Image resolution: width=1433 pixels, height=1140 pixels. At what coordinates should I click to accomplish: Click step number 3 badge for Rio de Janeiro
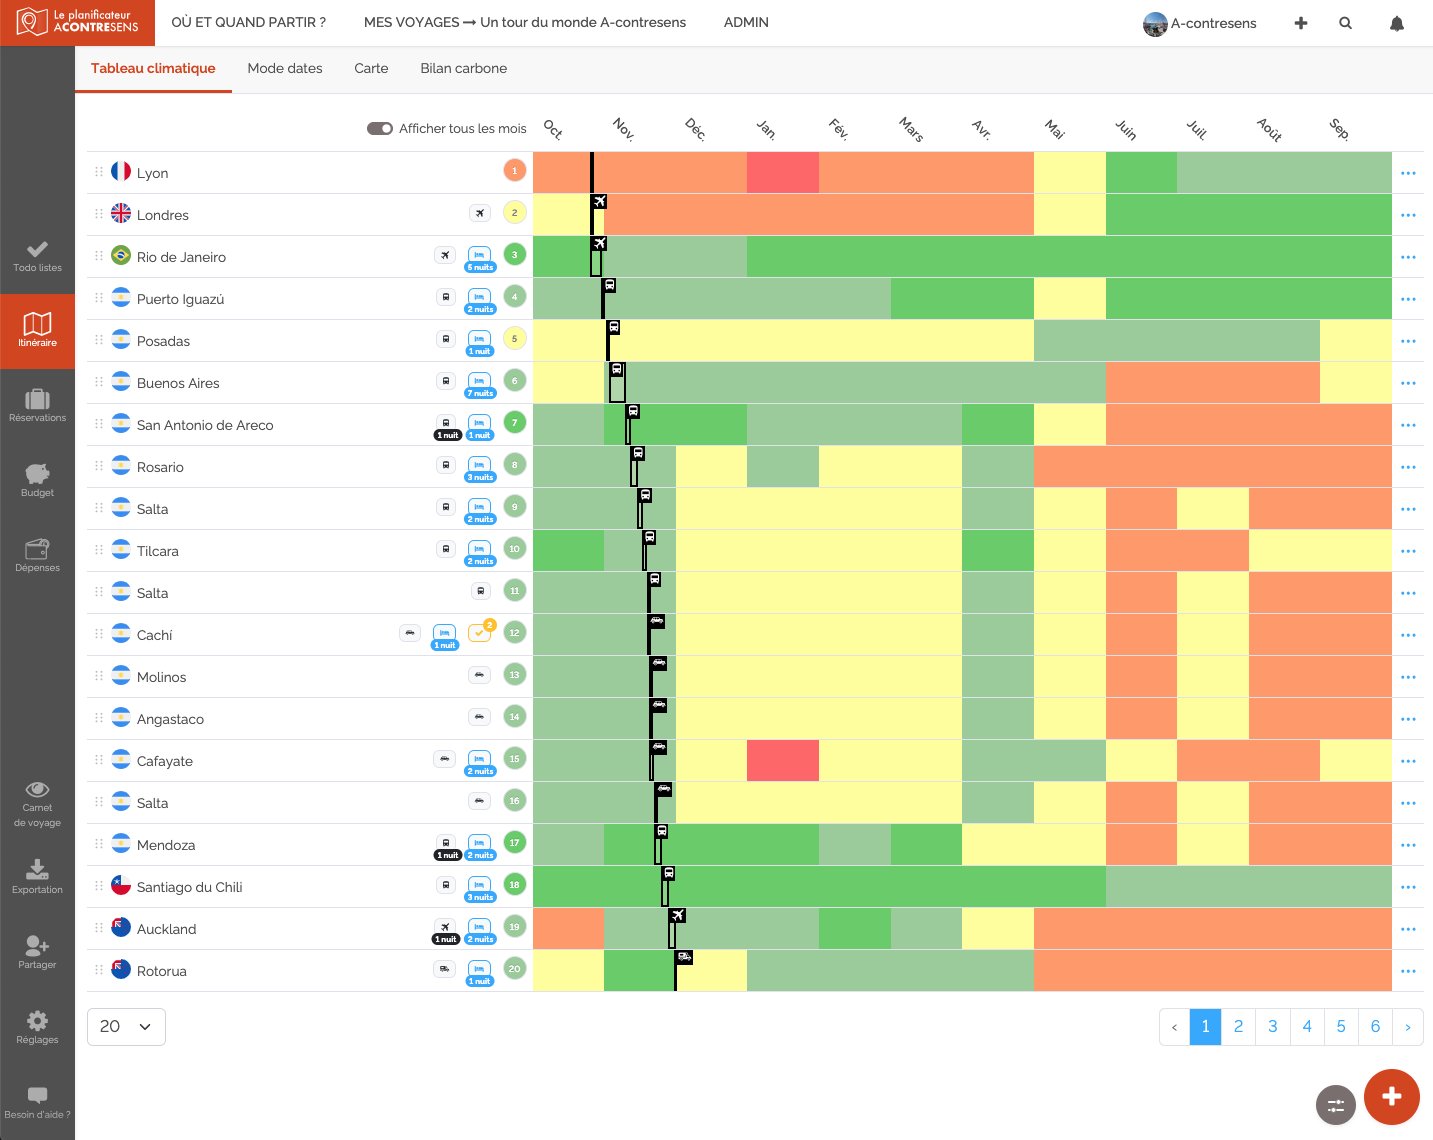coord(514,255)
